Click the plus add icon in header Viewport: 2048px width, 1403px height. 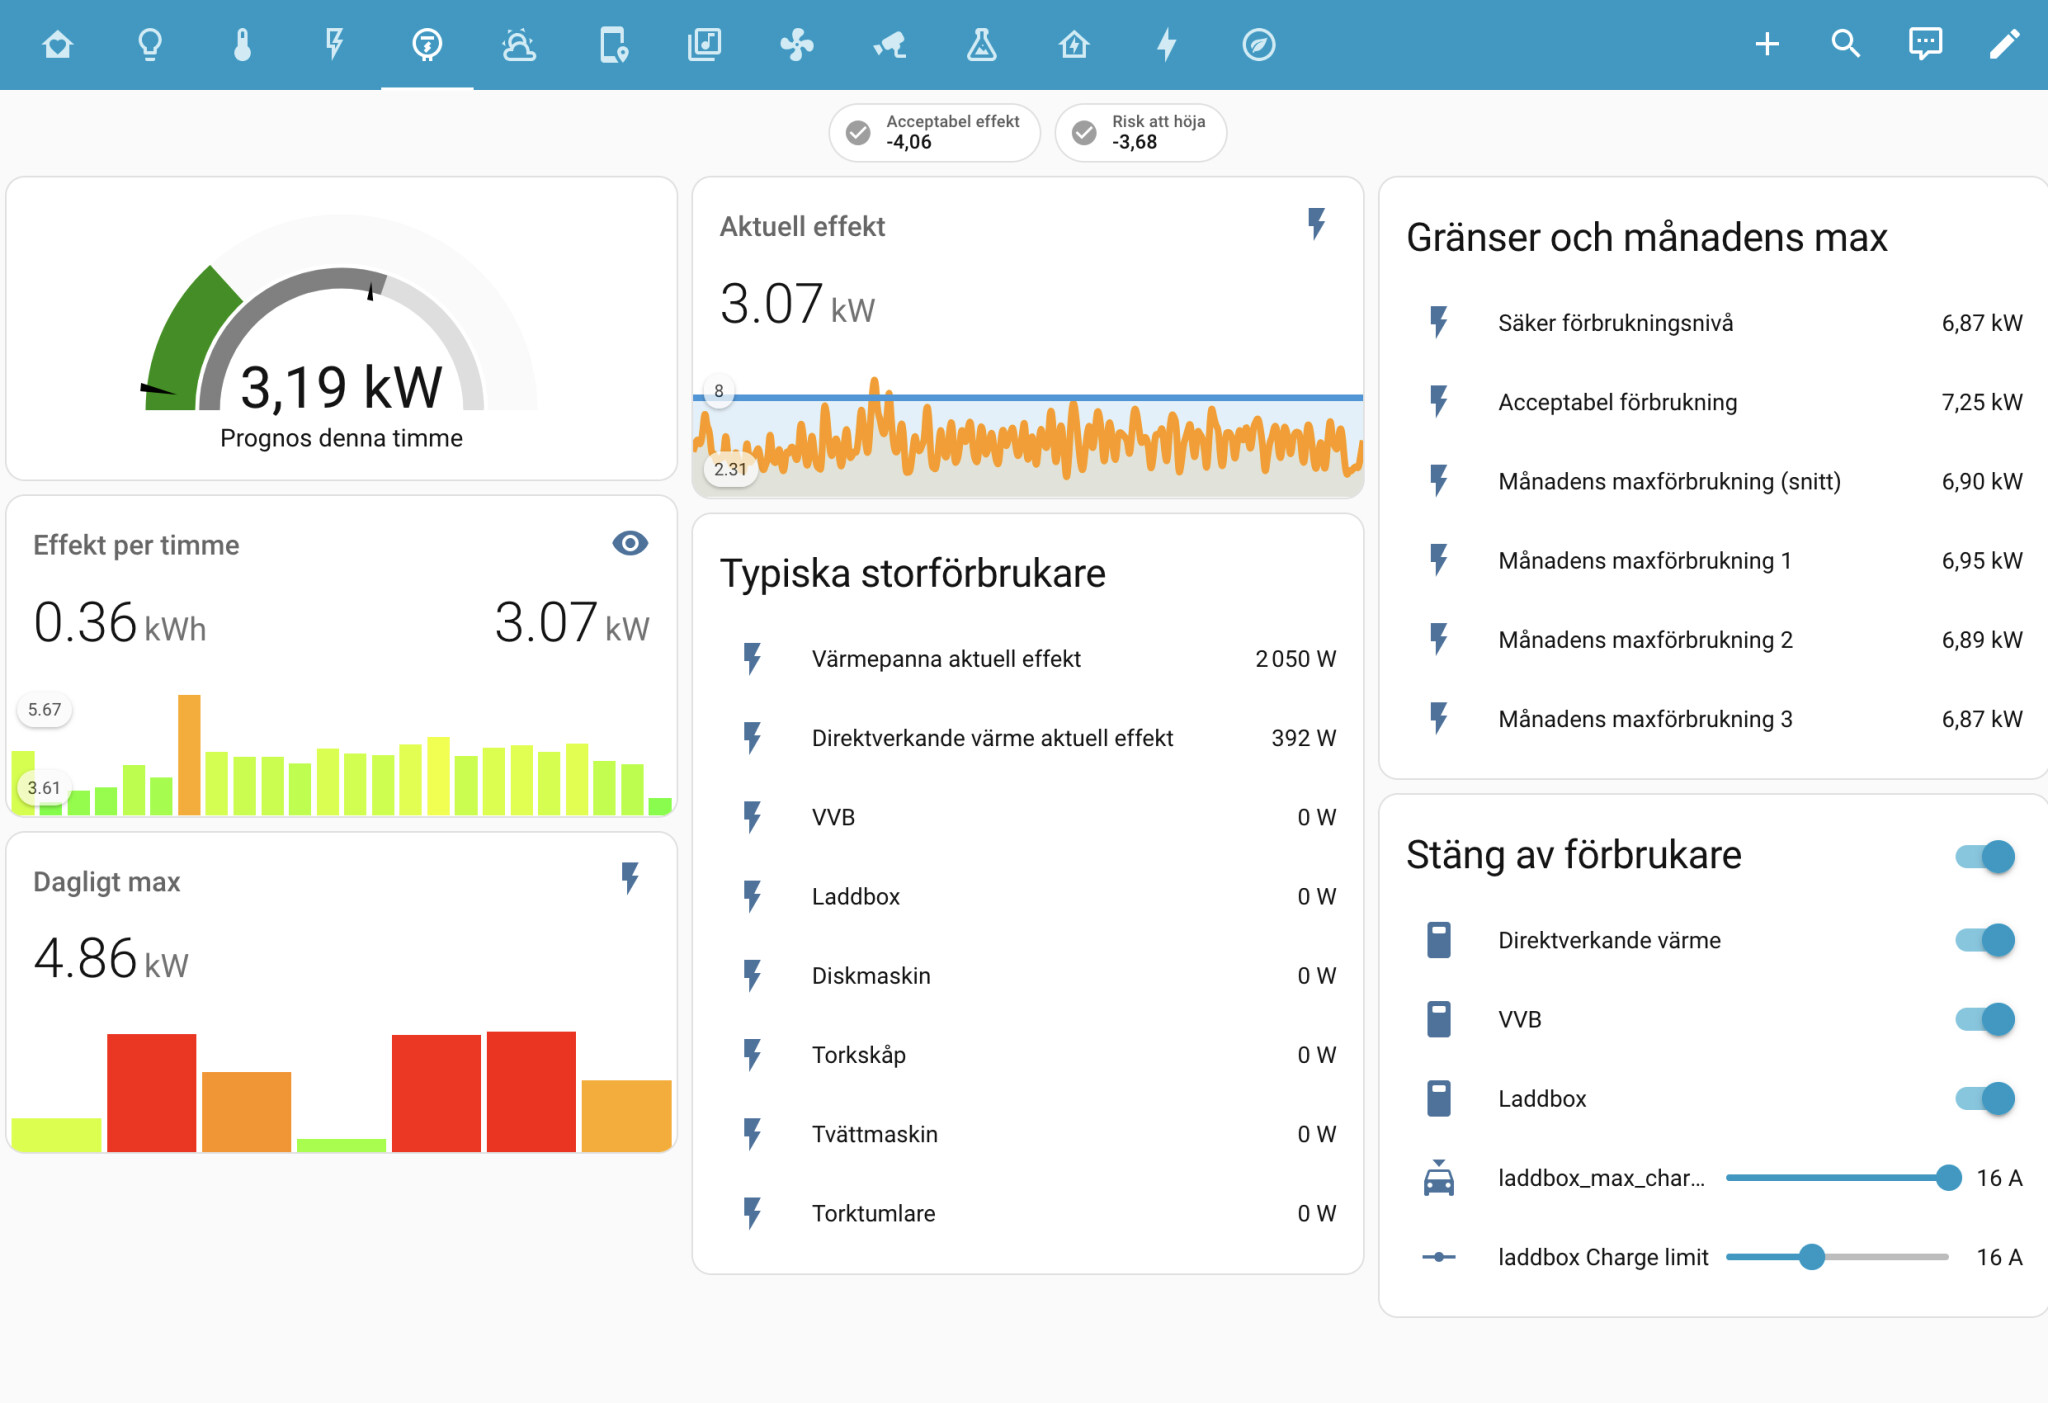click(x=1767, y=44)
